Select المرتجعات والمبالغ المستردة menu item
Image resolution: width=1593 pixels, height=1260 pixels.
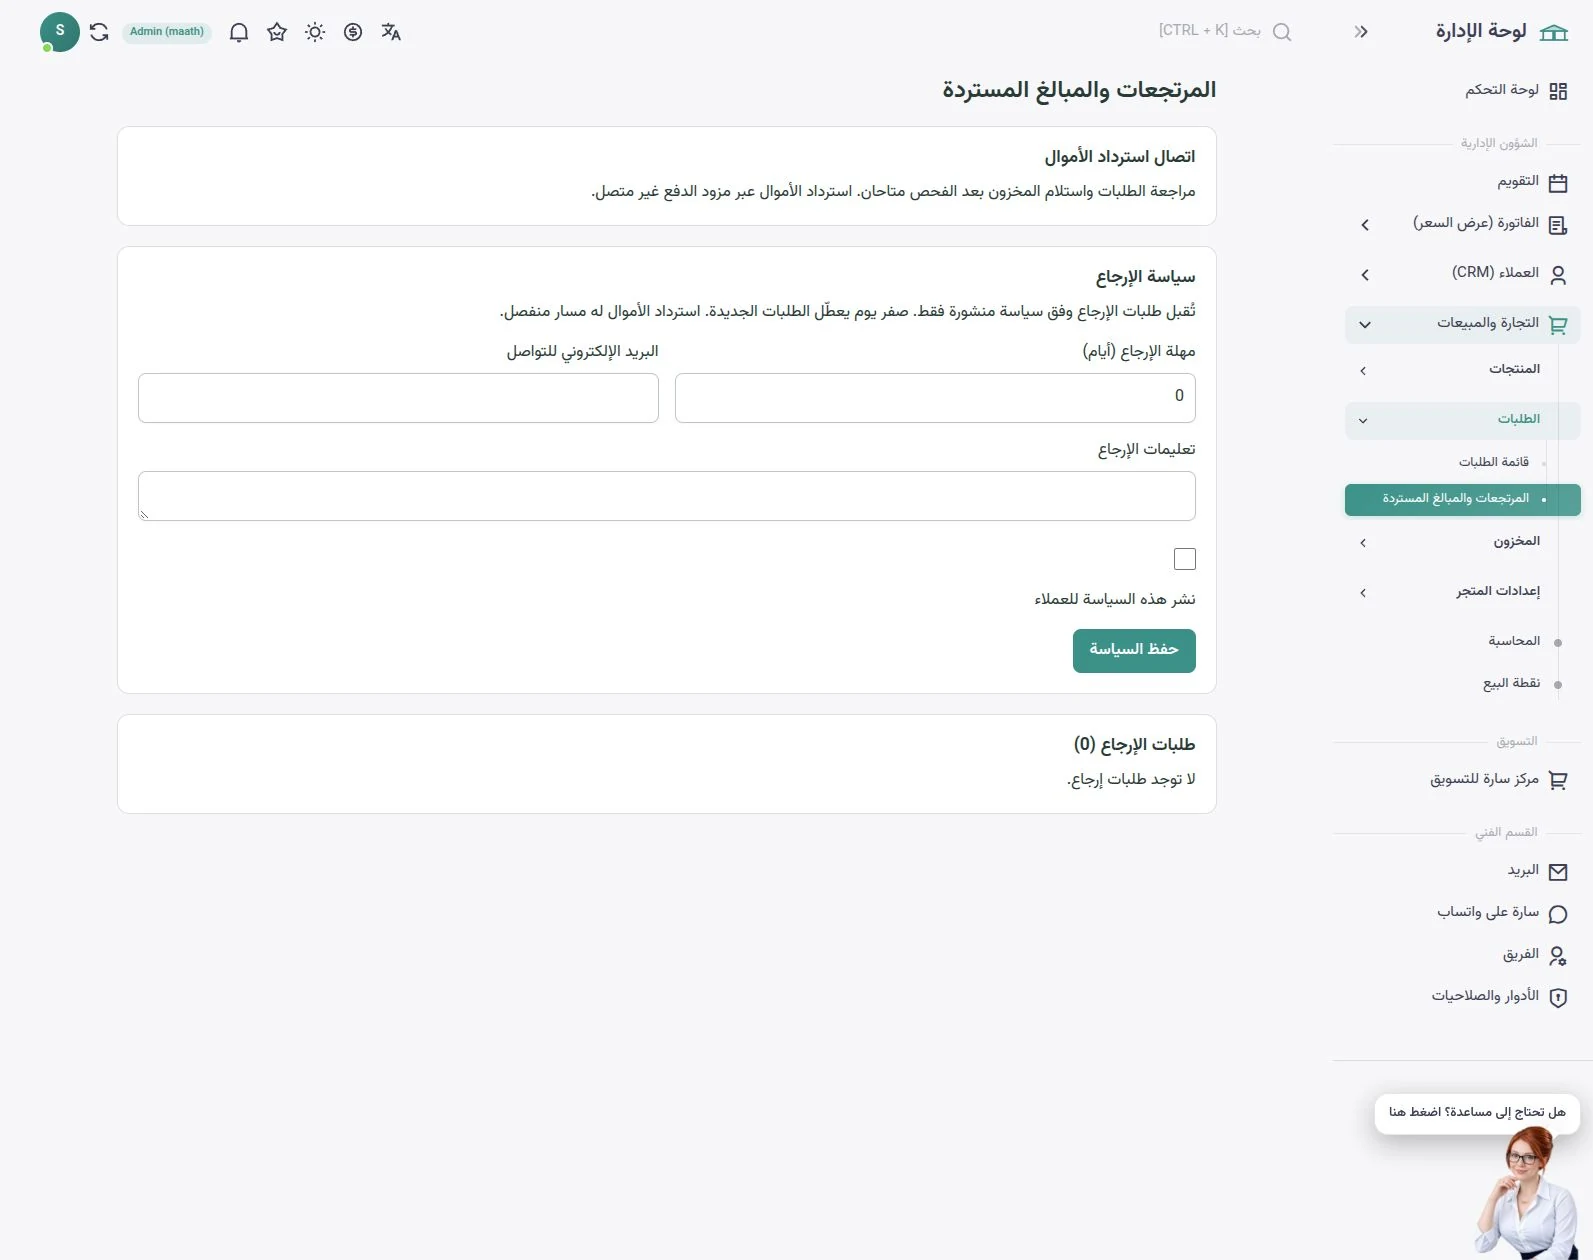click(x=1463, y=500)
